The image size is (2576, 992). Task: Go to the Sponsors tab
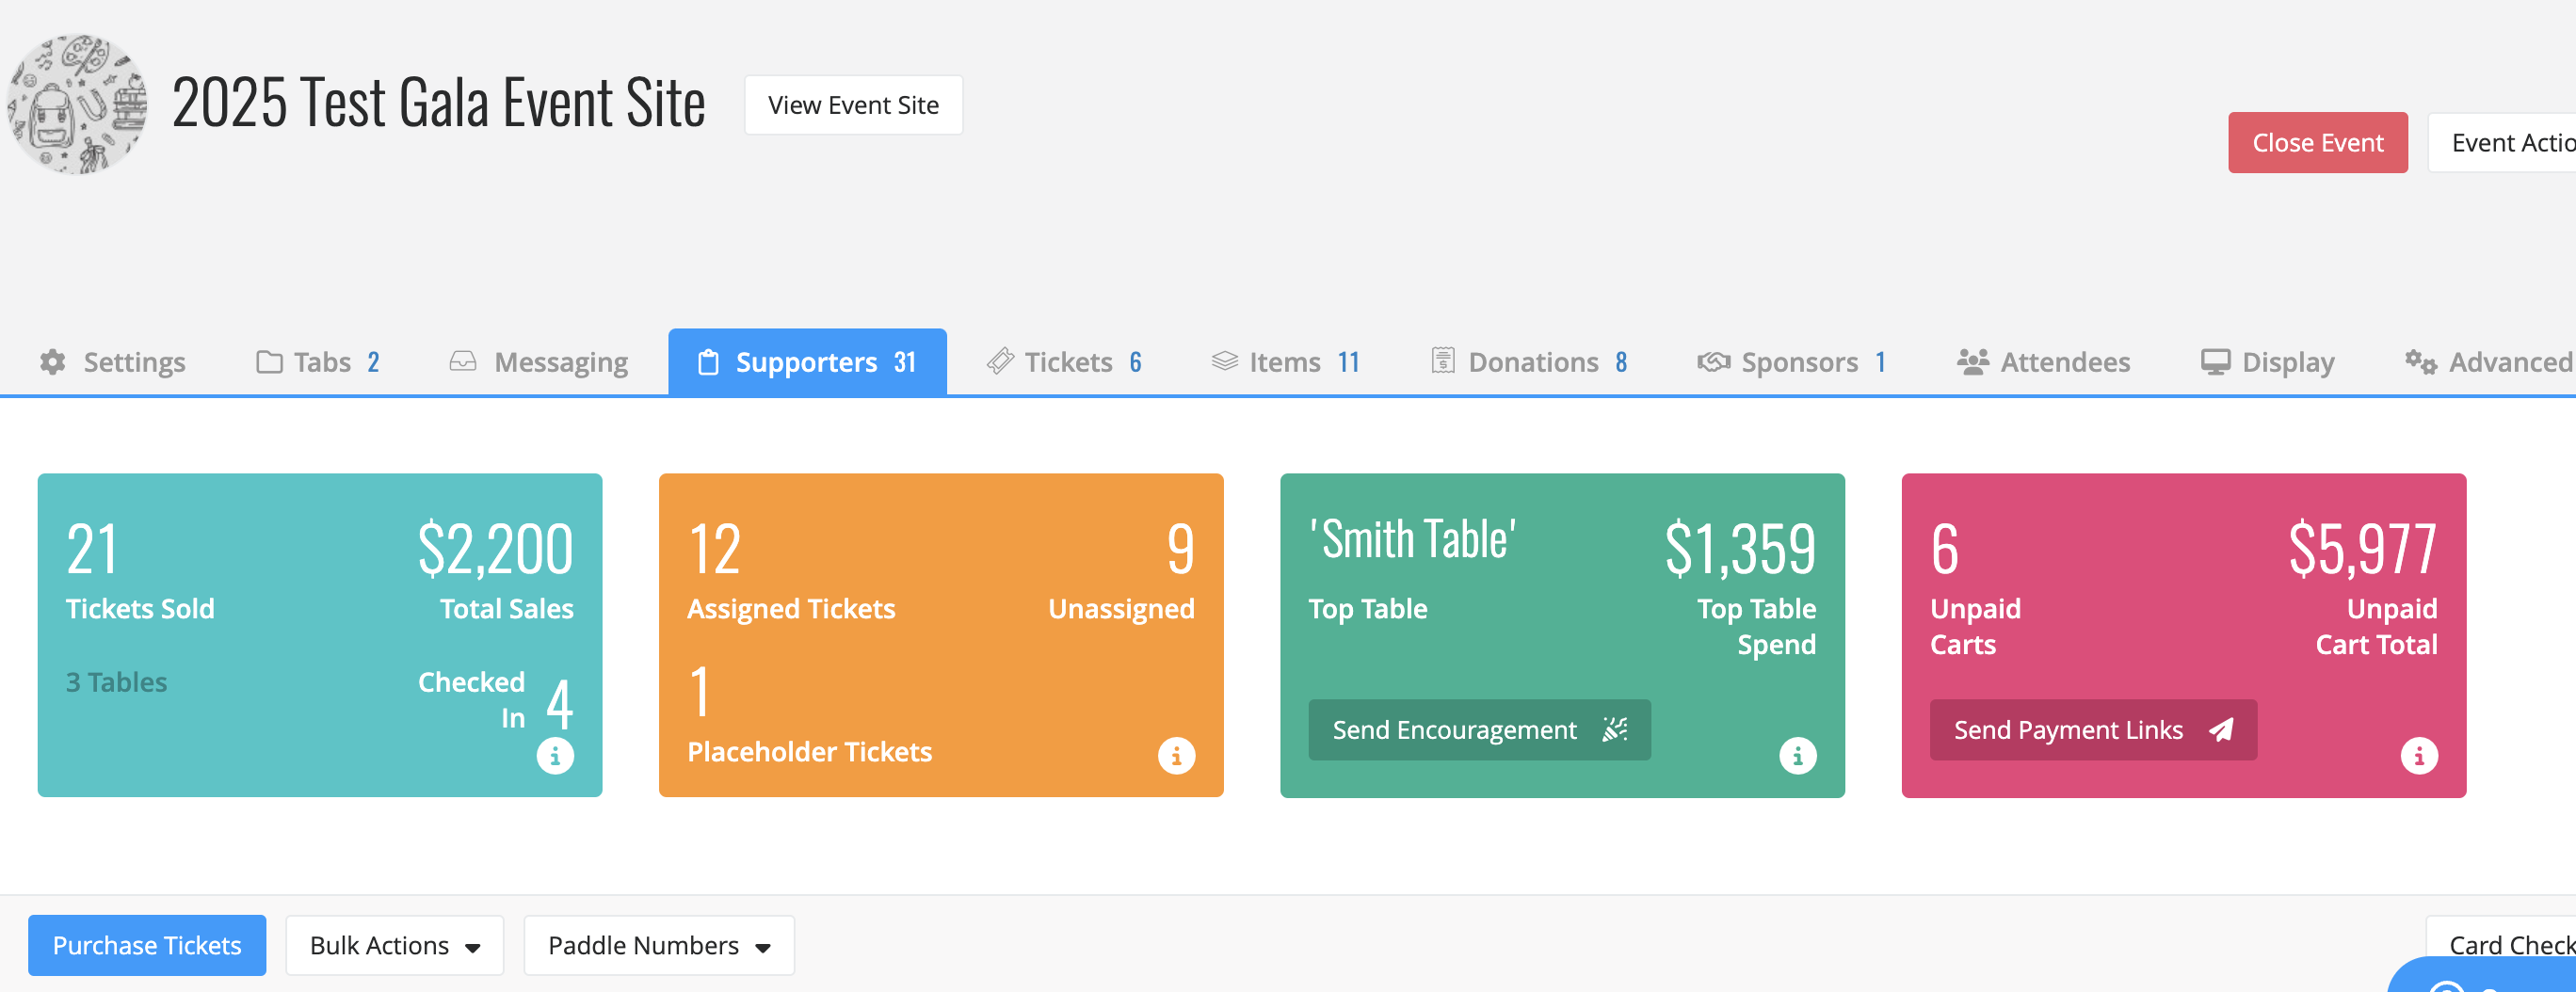(1792, 362)
